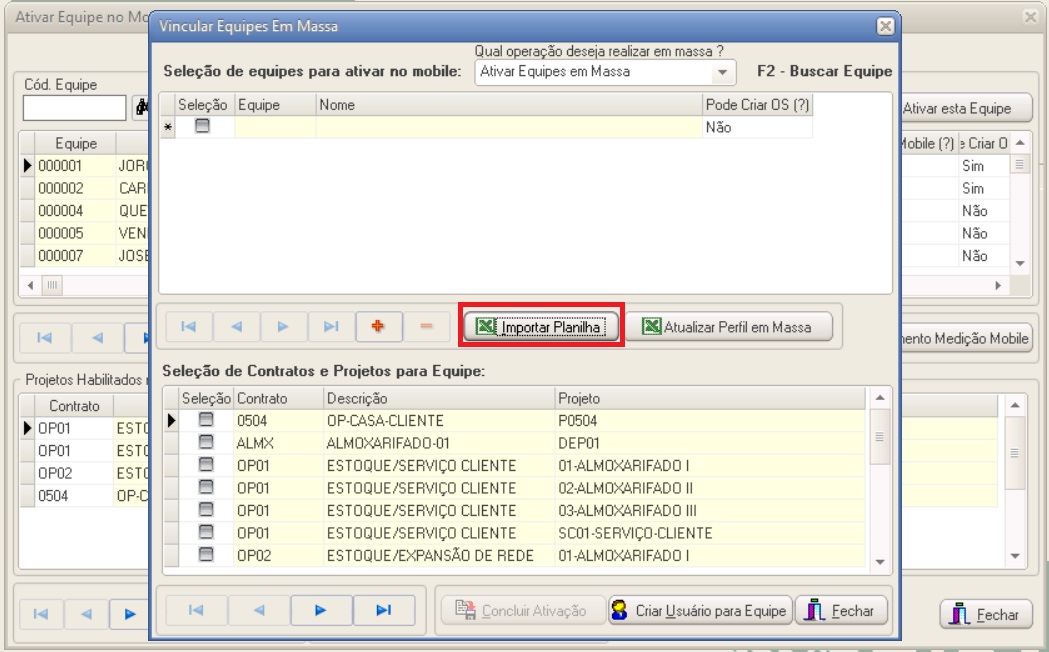Check the selection box for contract 0504
The image size is (1049, 652).
pyautogui.click(x=206, y=420)
